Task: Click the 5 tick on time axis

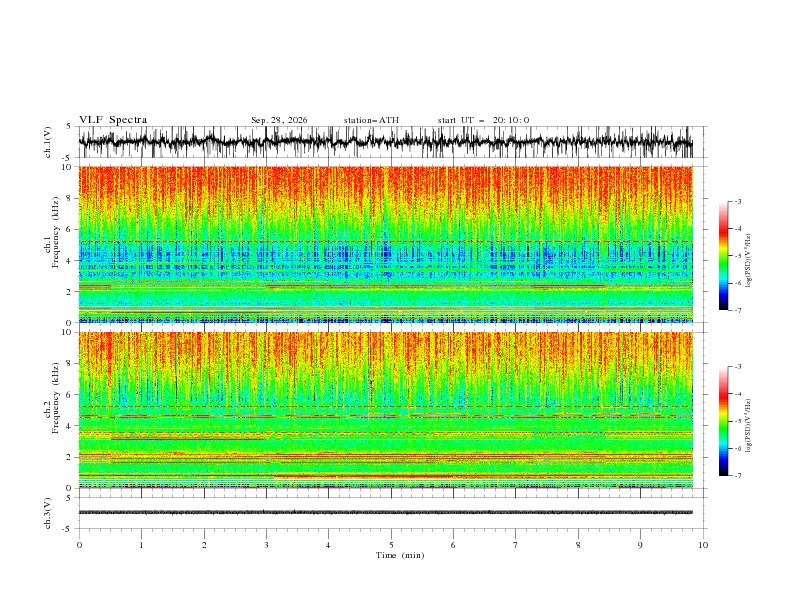Action: coord(391,545)
